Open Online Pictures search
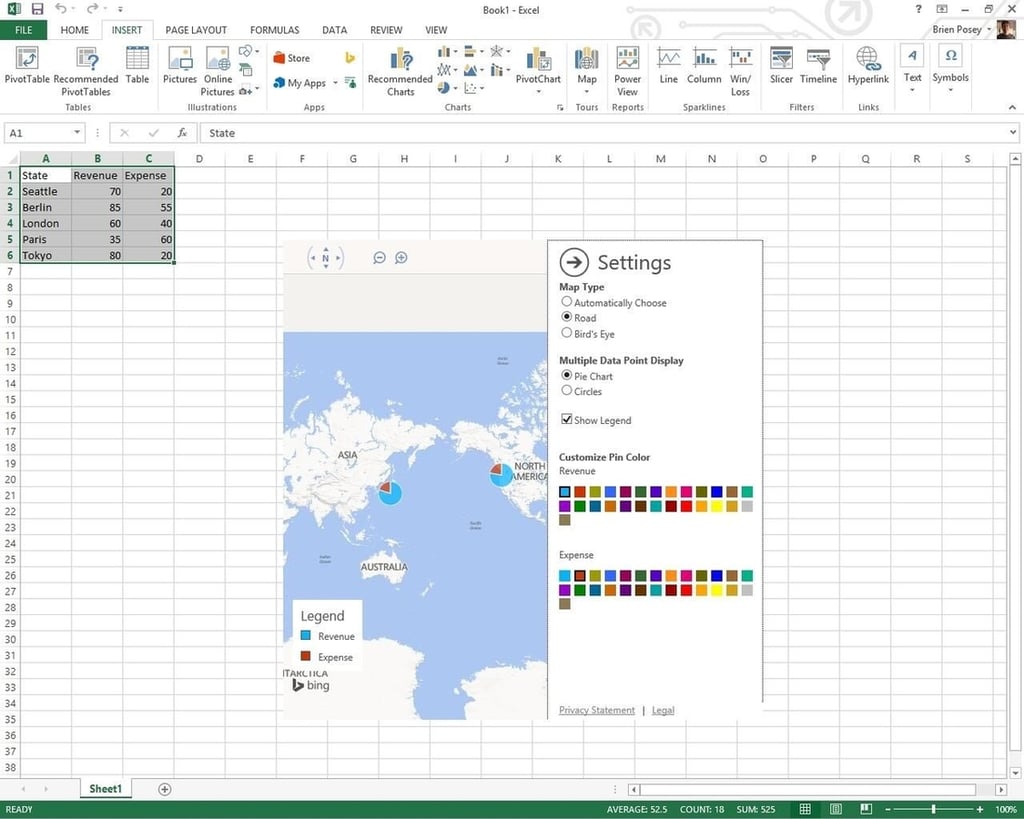The image size is (1024, 819). [x=217, y=71]
